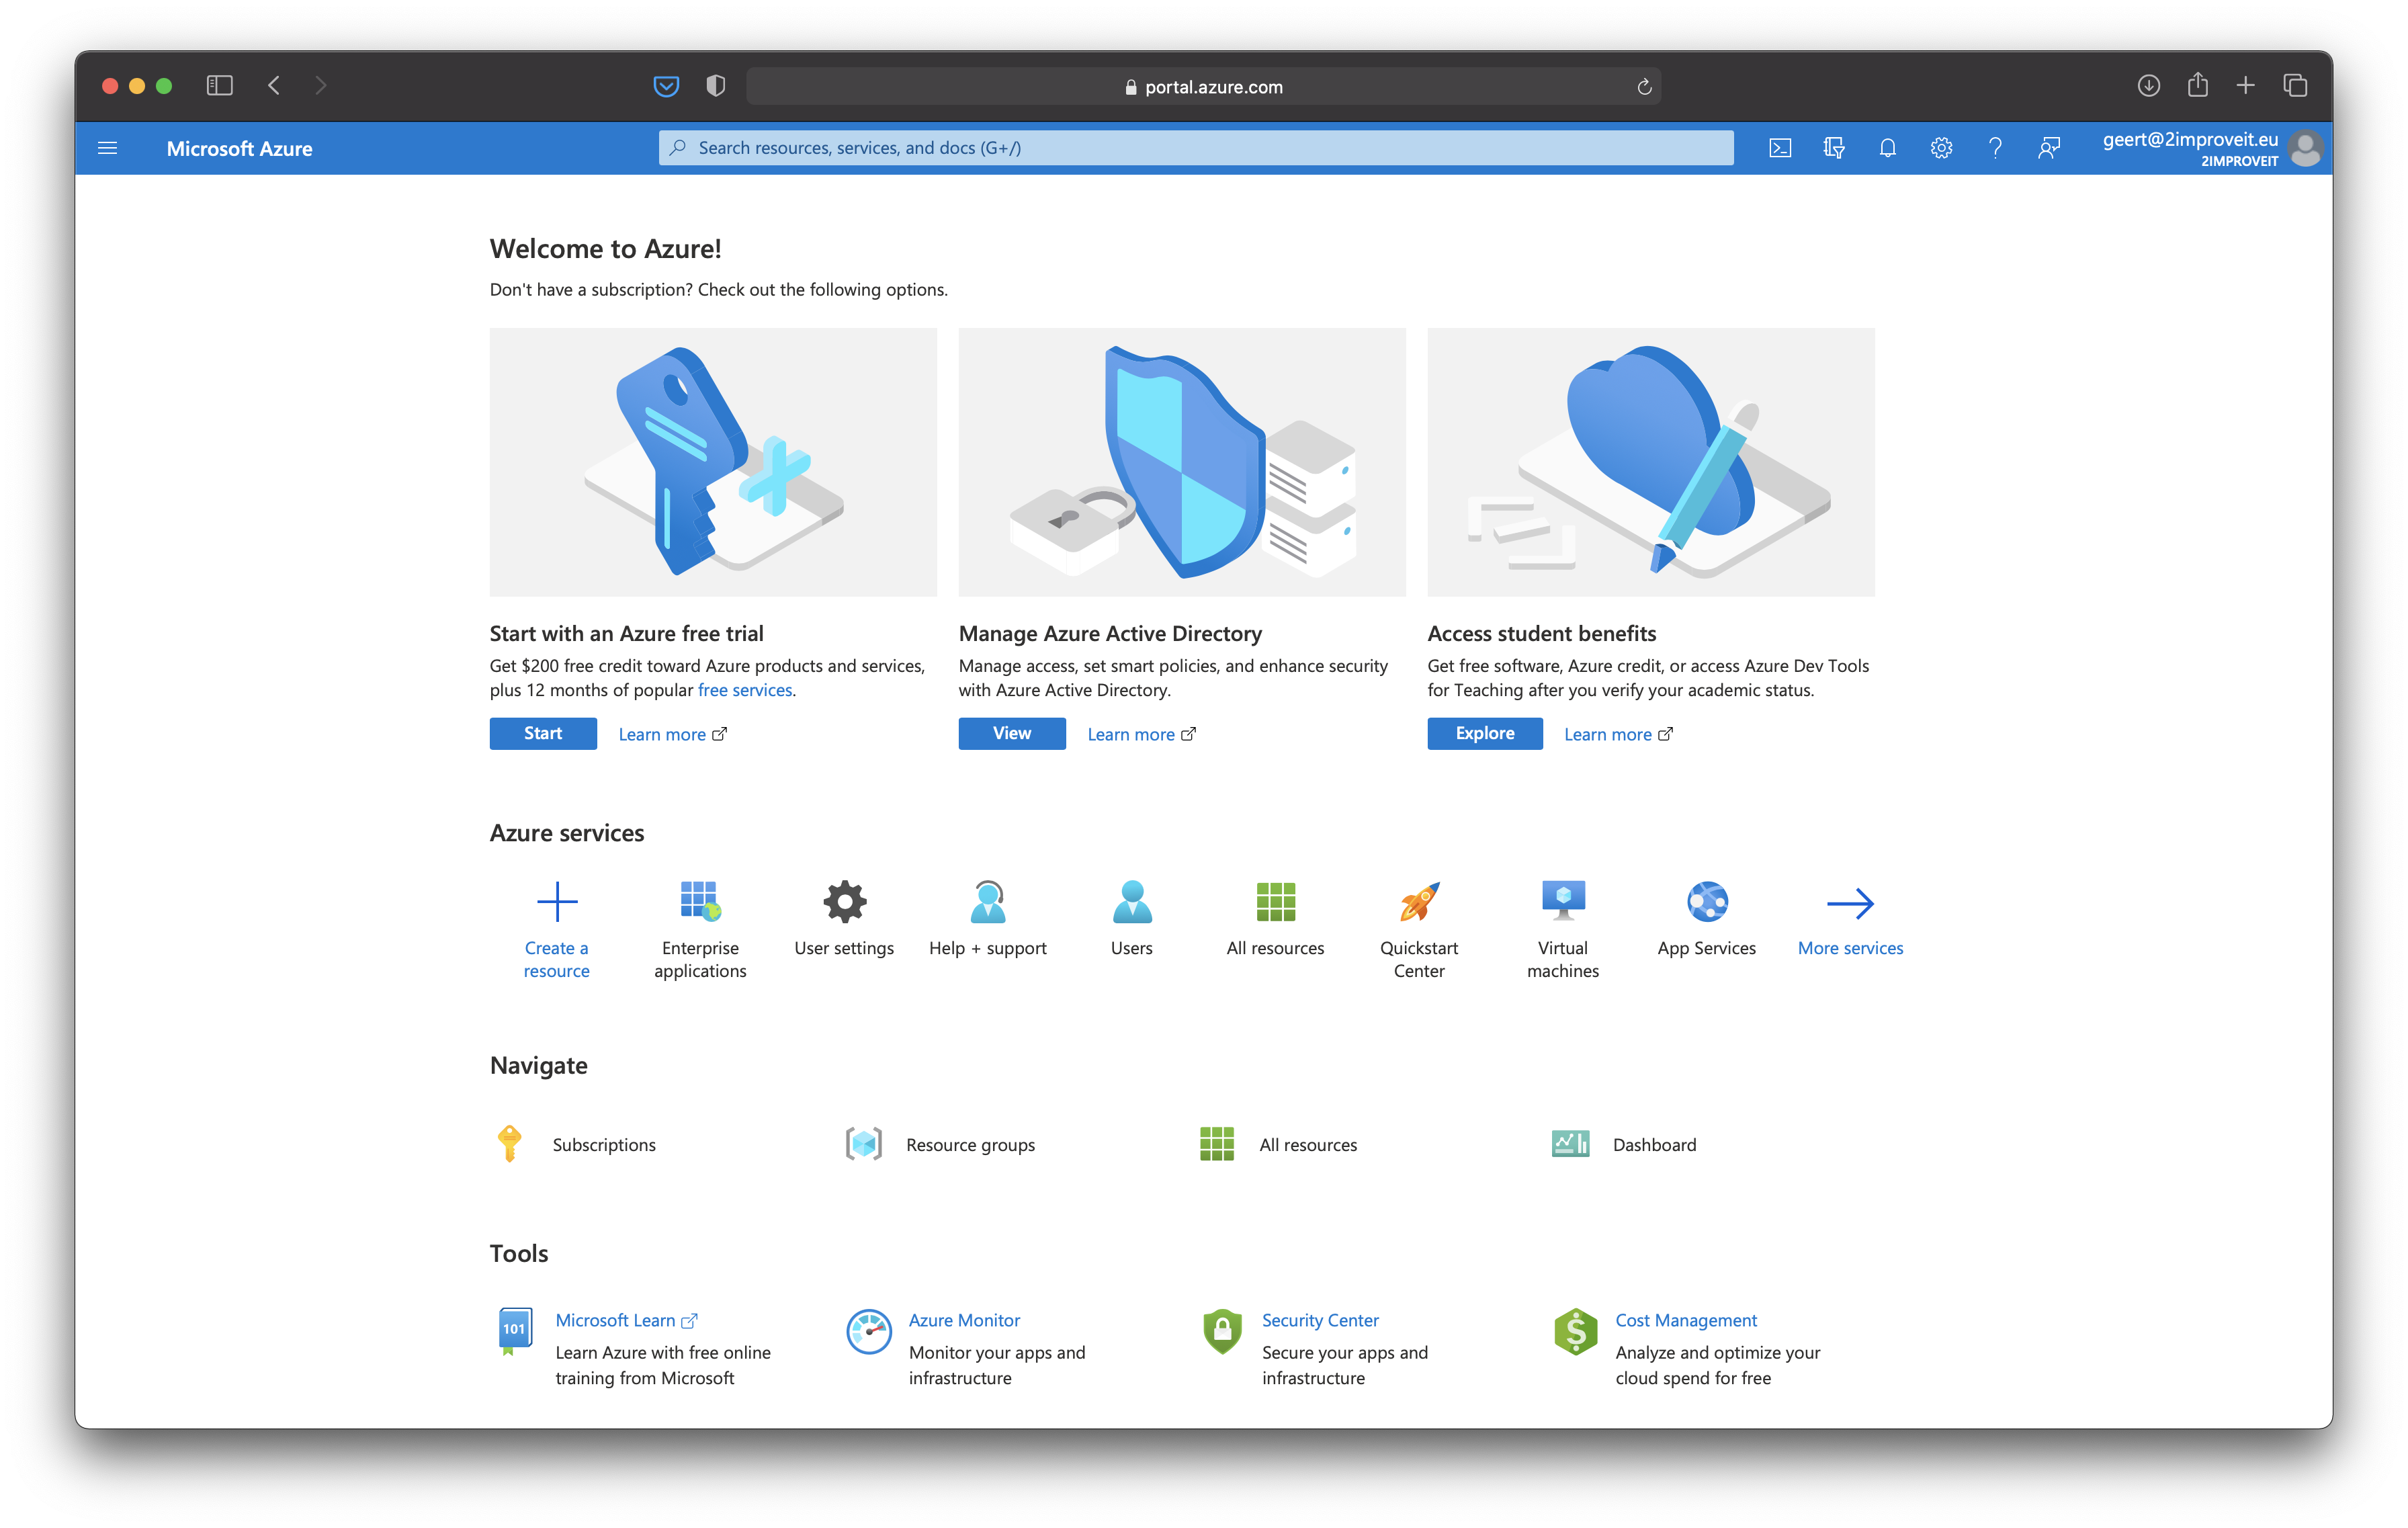This screenshot has width=2408, height=1528.
Task: Click Explore student benefits button
Action: [x=1485, y=734]
